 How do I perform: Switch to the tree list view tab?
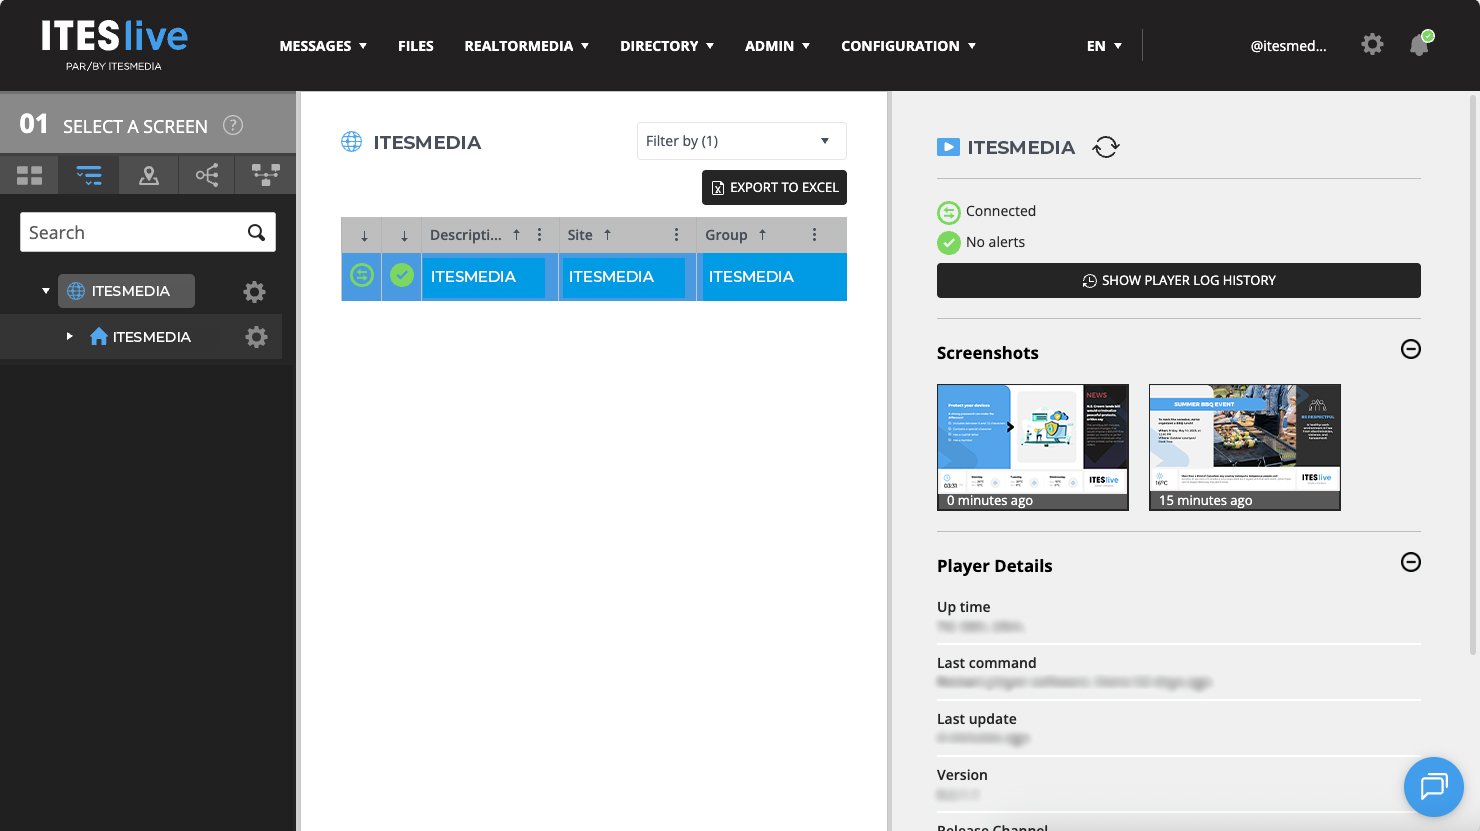pyautogui.click(x=89, y=175)
